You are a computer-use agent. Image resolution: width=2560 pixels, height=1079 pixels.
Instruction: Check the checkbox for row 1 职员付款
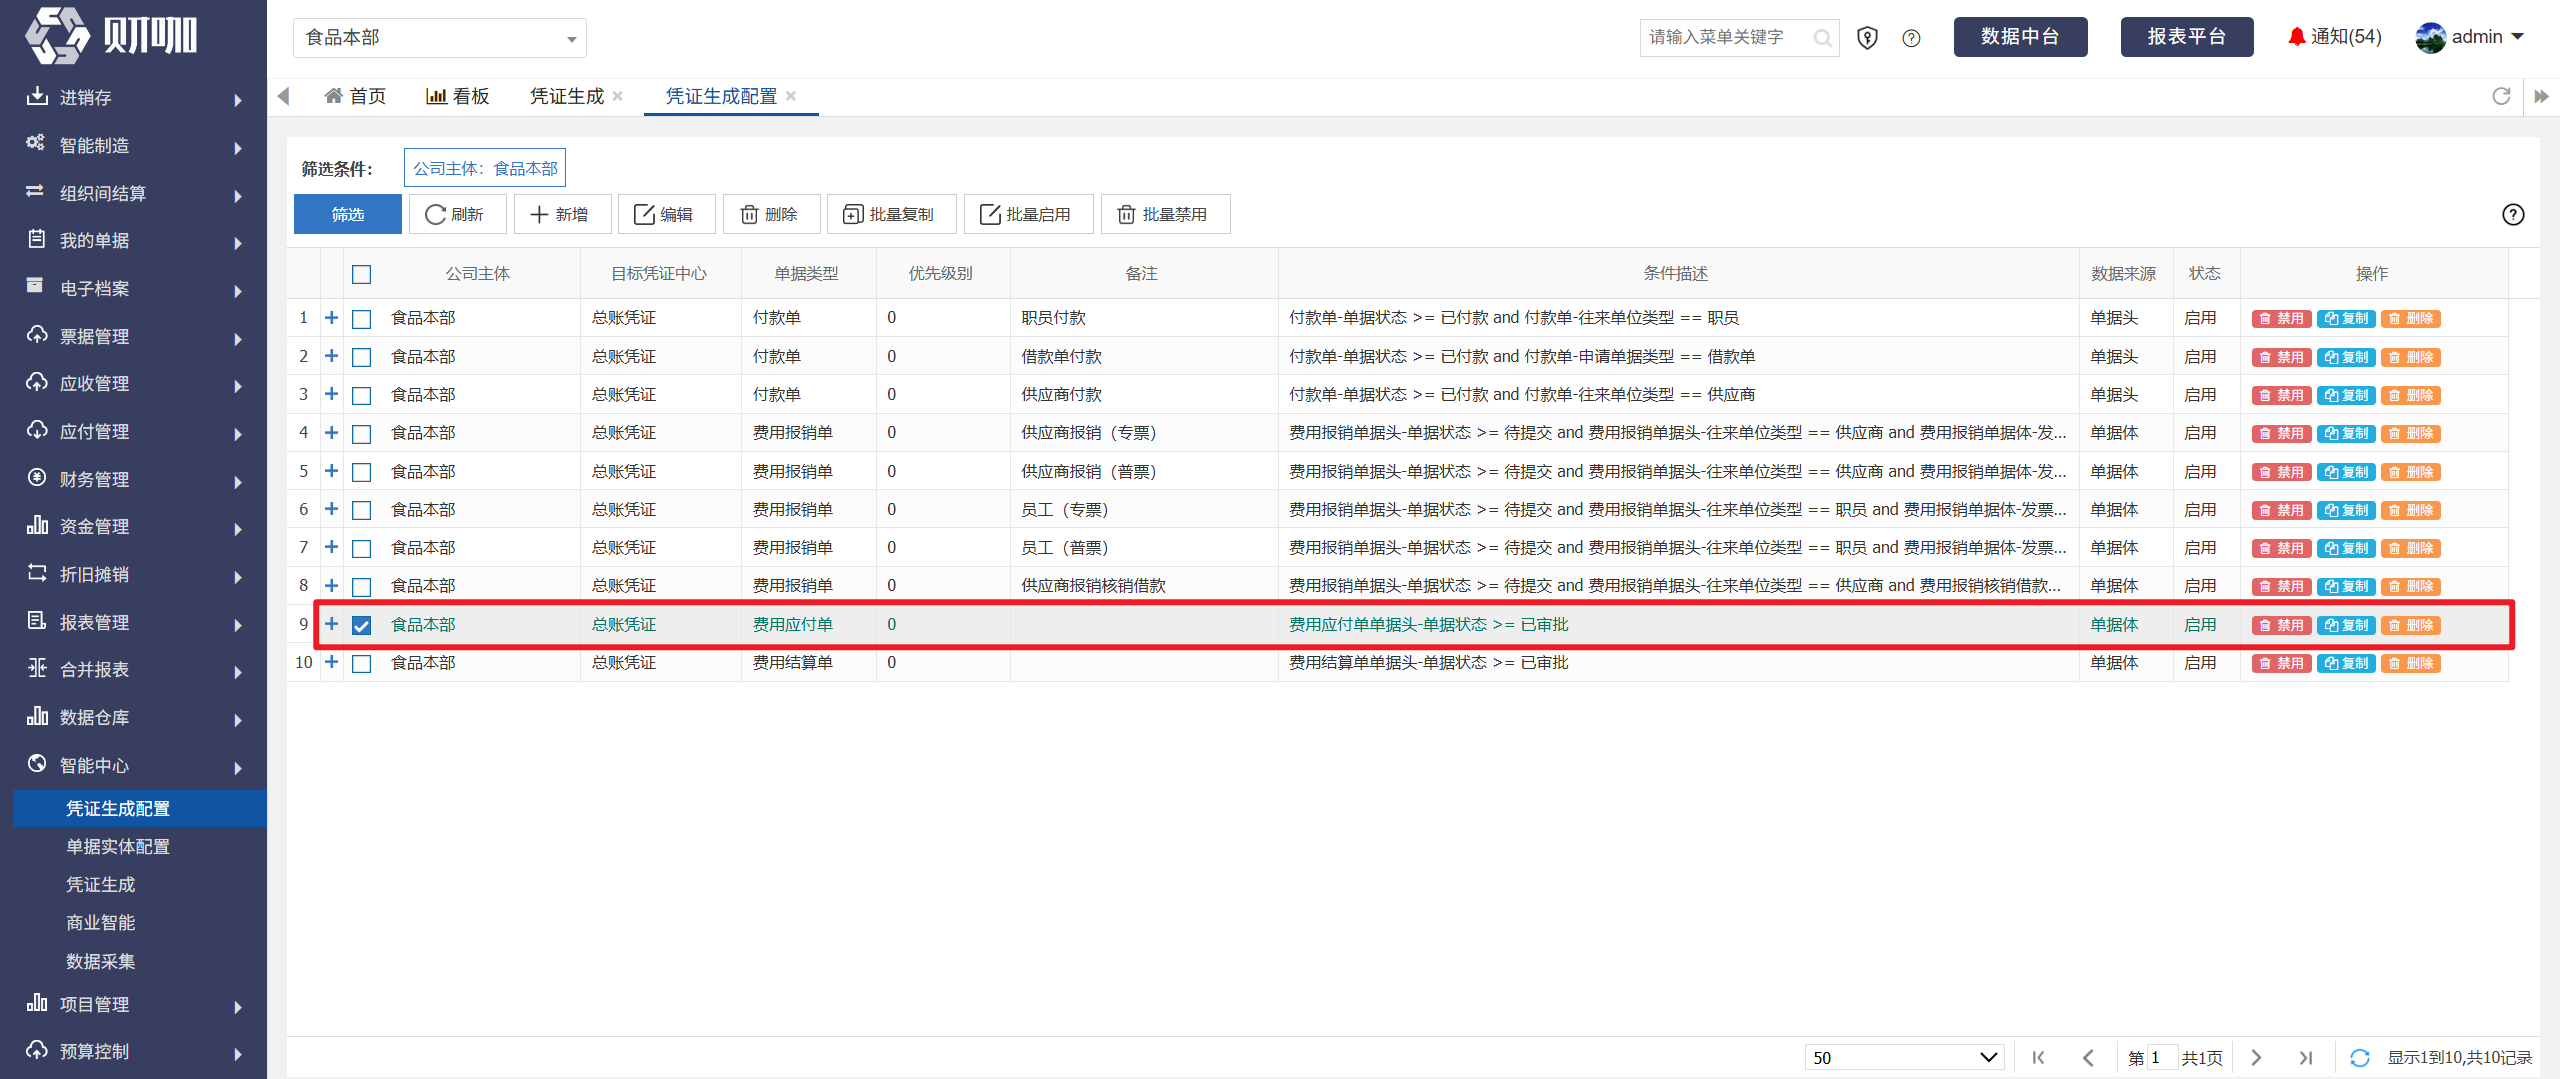(x=362, y=319)
